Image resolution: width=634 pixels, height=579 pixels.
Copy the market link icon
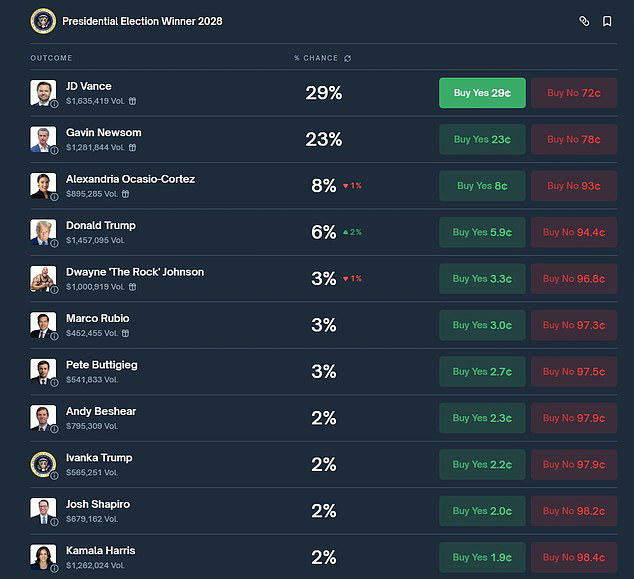[x=584, y=21]
